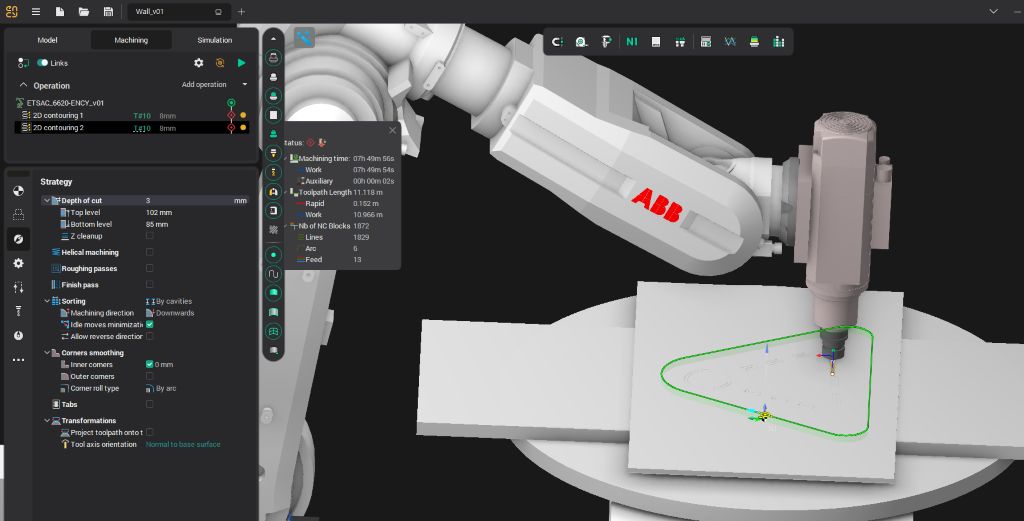Collapse the Sorting group
Viewport: 1024px width, 521px height.
coord(46,301)
